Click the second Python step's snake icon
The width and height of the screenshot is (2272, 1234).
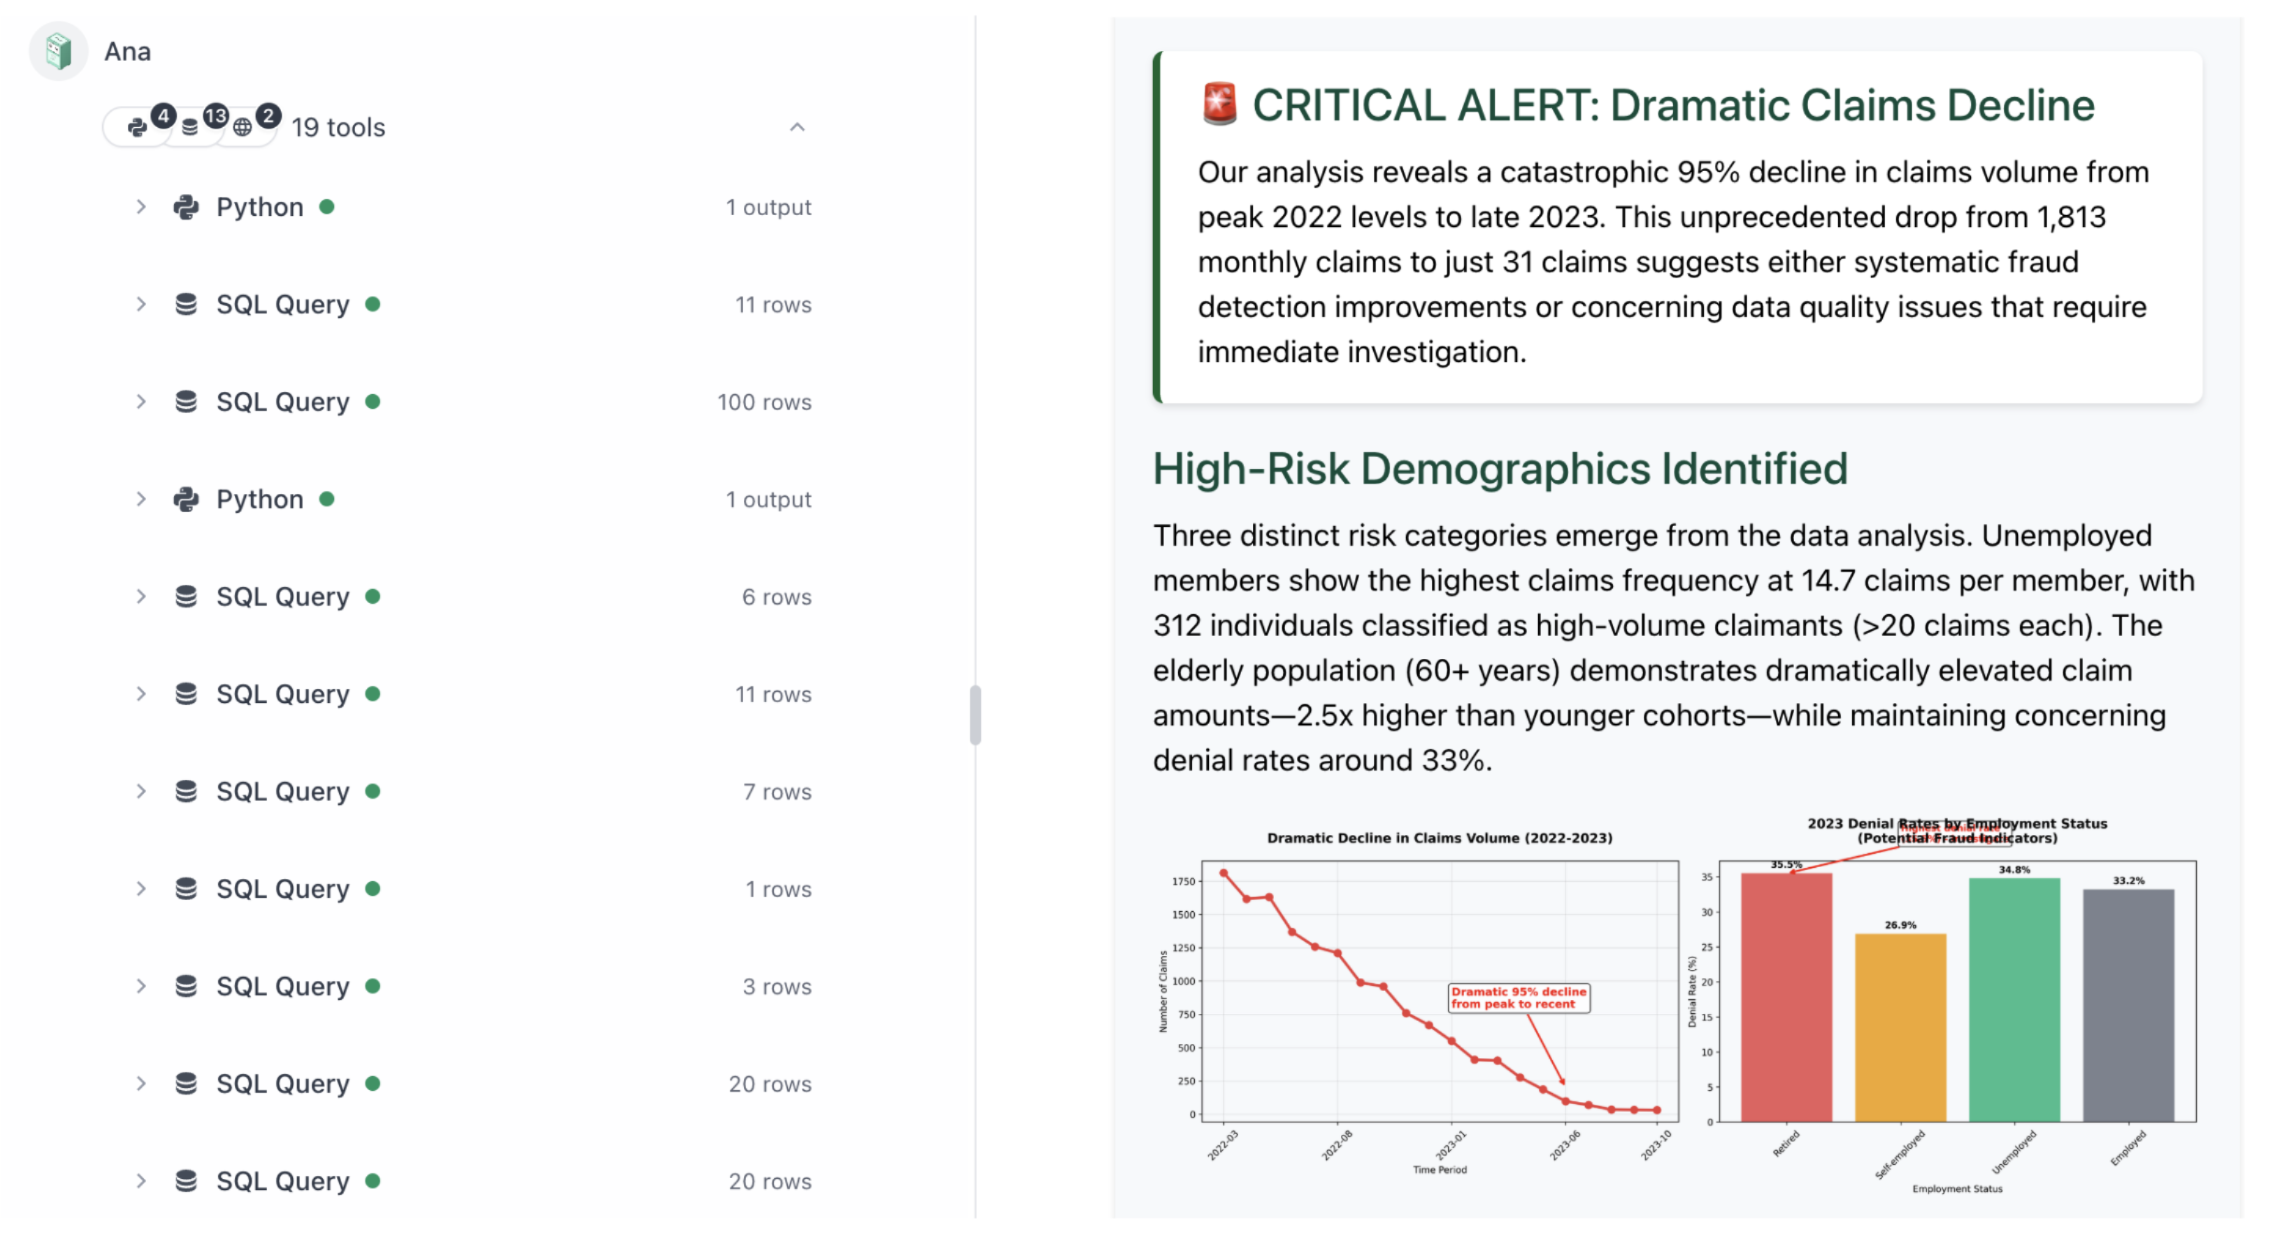click(x=186, y=499)
